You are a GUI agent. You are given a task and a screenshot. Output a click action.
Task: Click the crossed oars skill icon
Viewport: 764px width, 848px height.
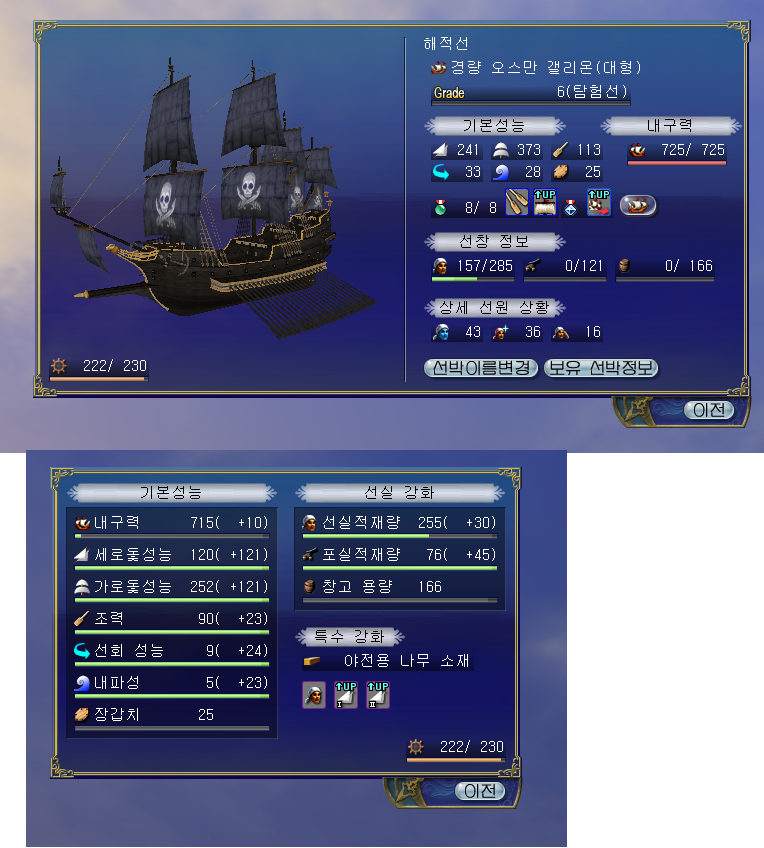pos(517,203)
